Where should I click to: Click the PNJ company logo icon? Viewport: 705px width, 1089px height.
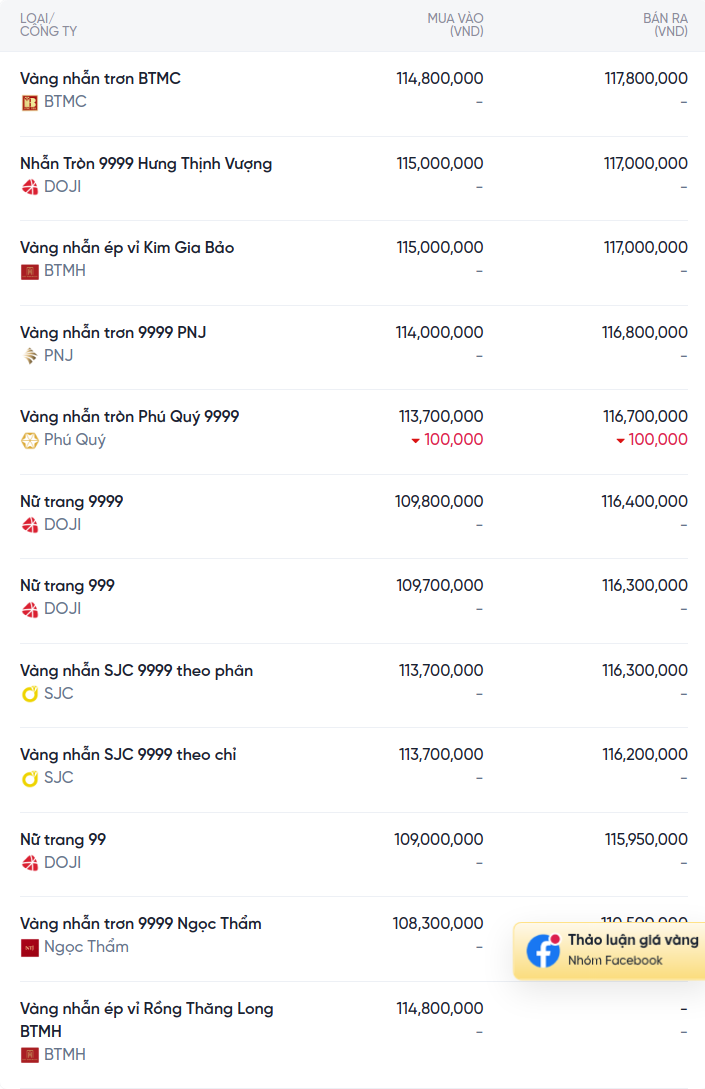coord(30,356)
